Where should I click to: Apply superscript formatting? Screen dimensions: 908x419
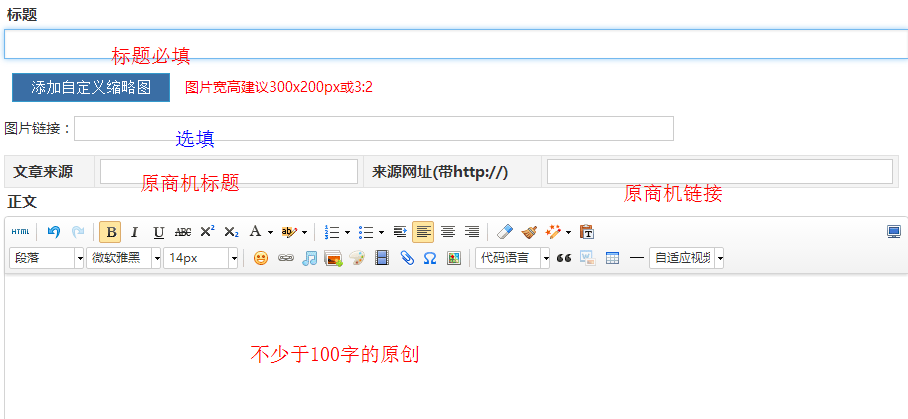click(x=207, y=232)
